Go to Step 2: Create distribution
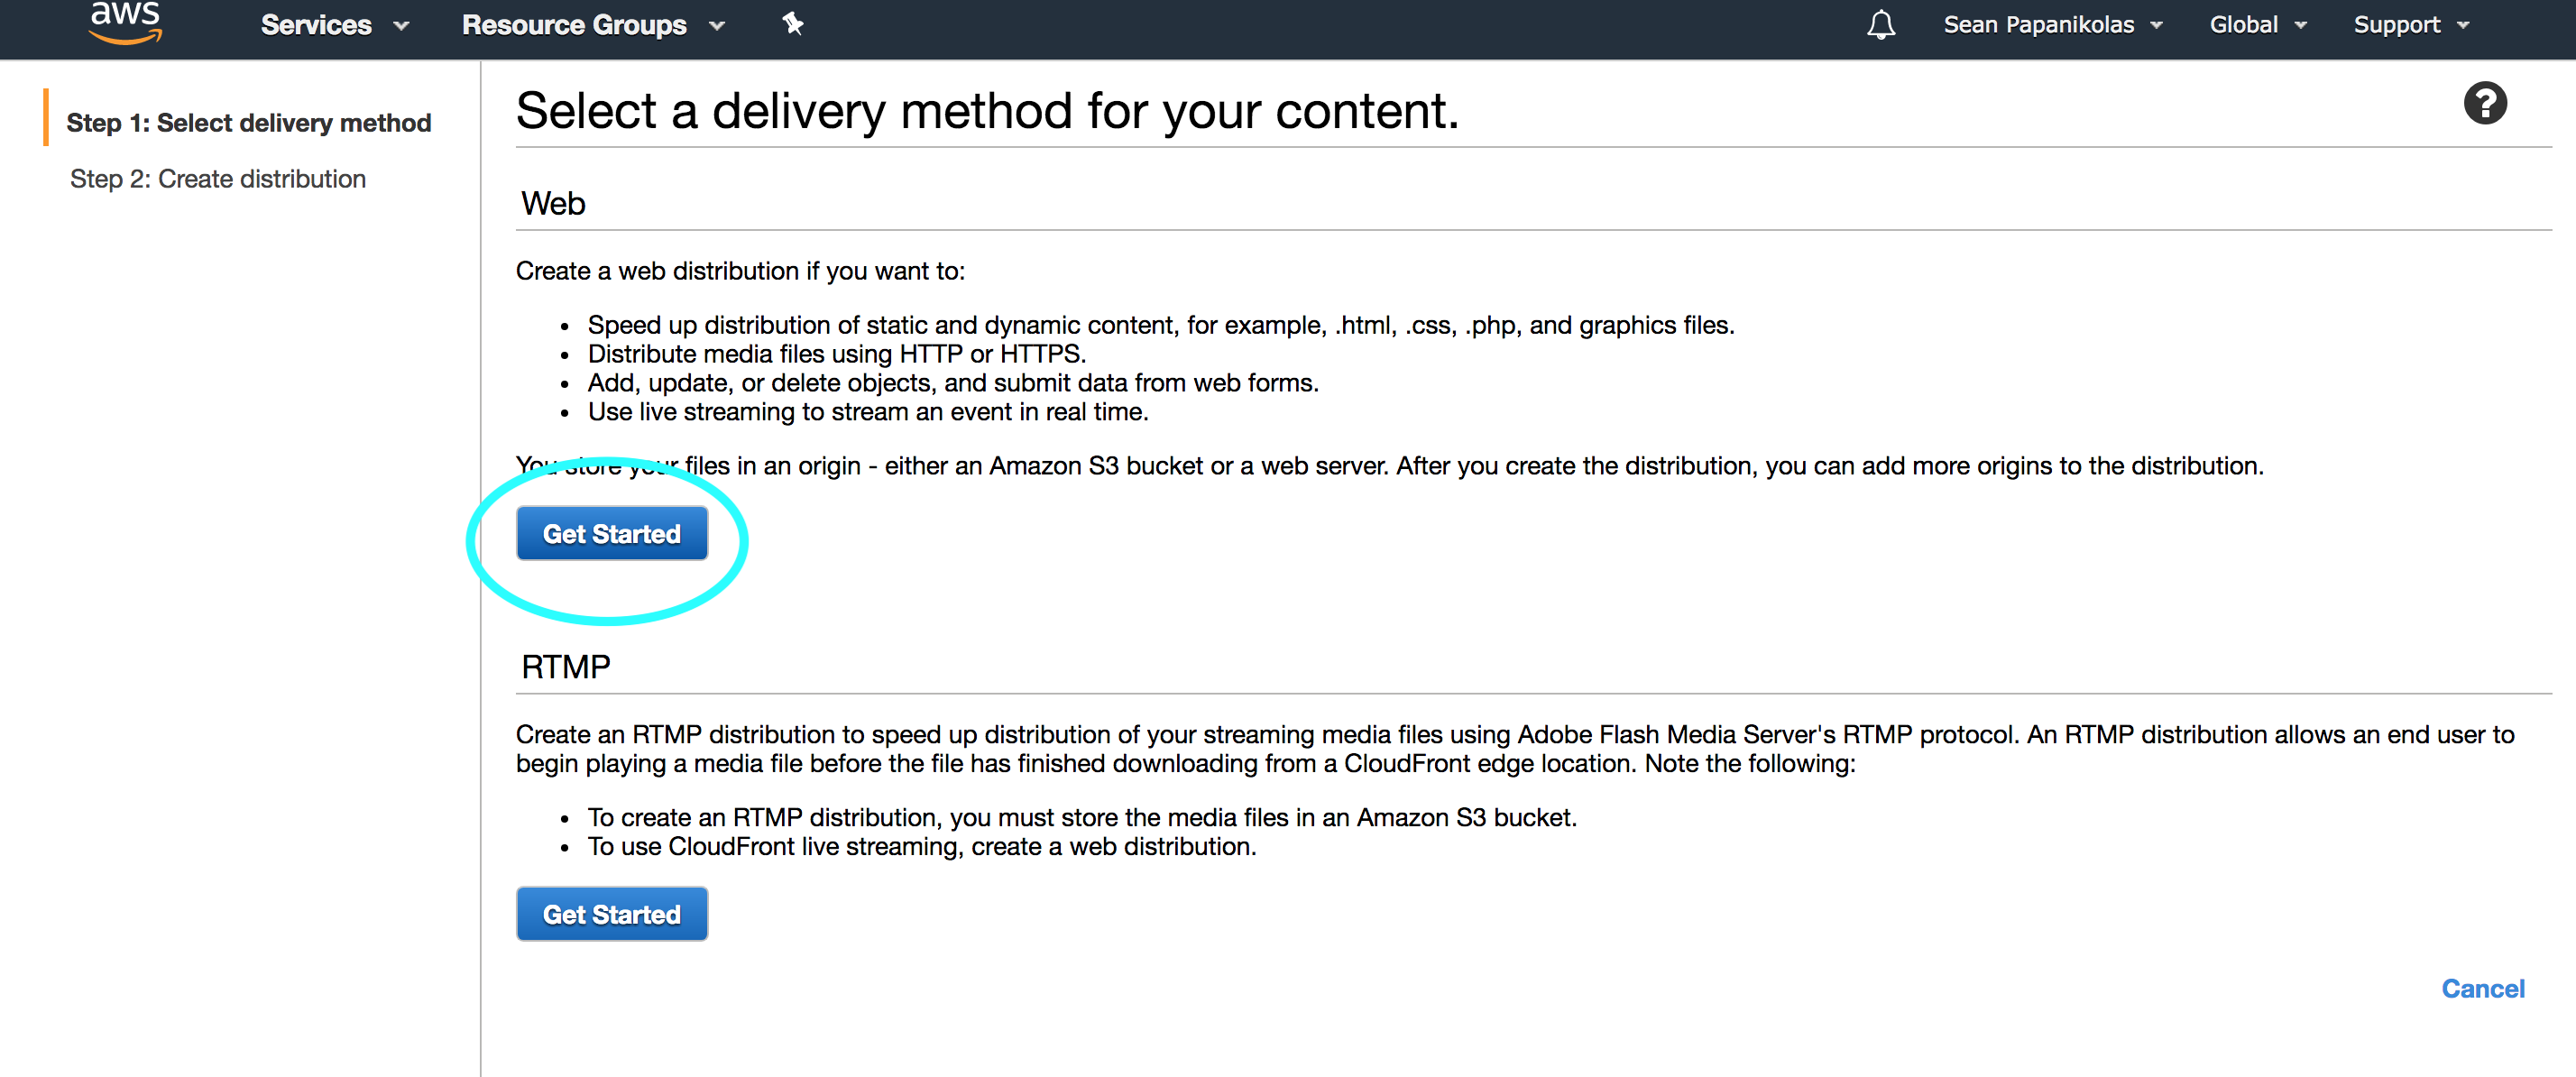 tap(218, 179)
